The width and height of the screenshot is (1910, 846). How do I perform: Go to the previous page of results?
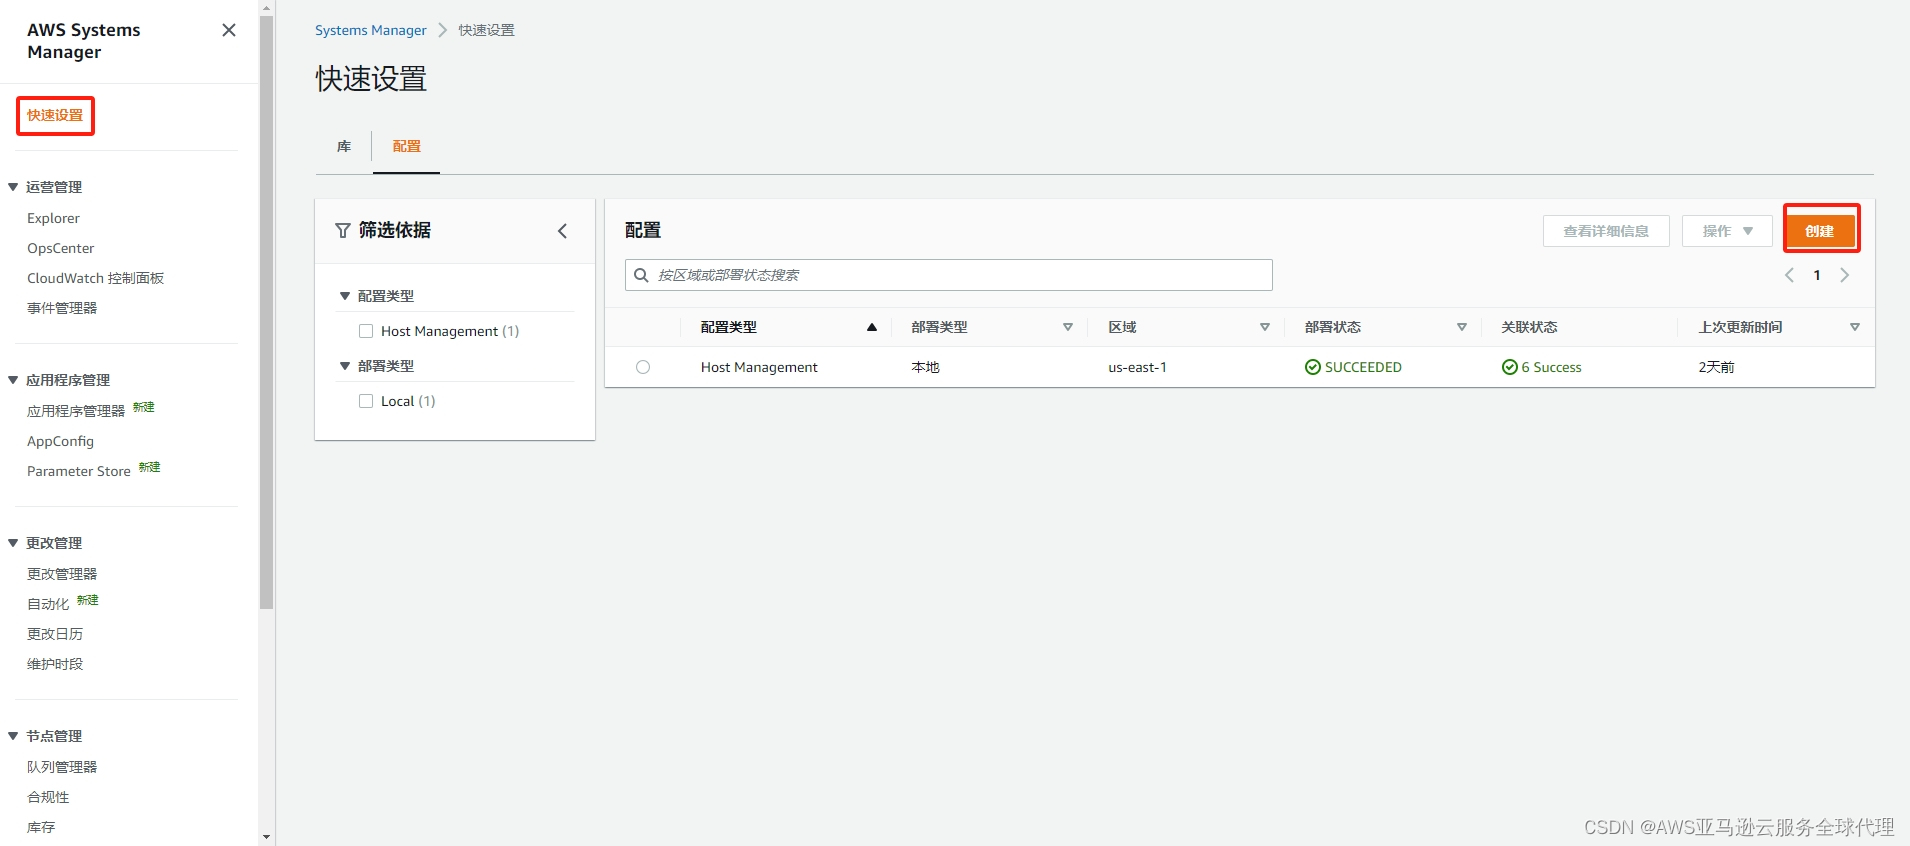1789,275
